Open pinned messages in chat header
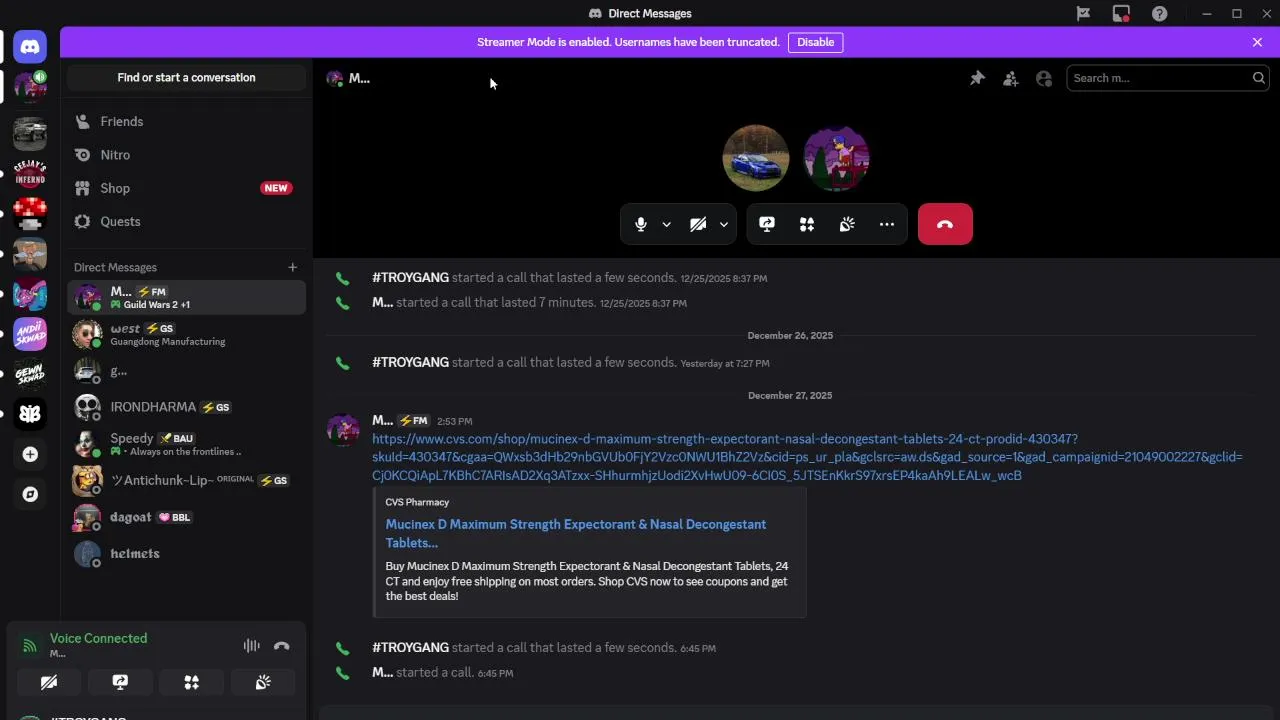This screenshot has width=1280, height=720. click(x=977, y=78)
